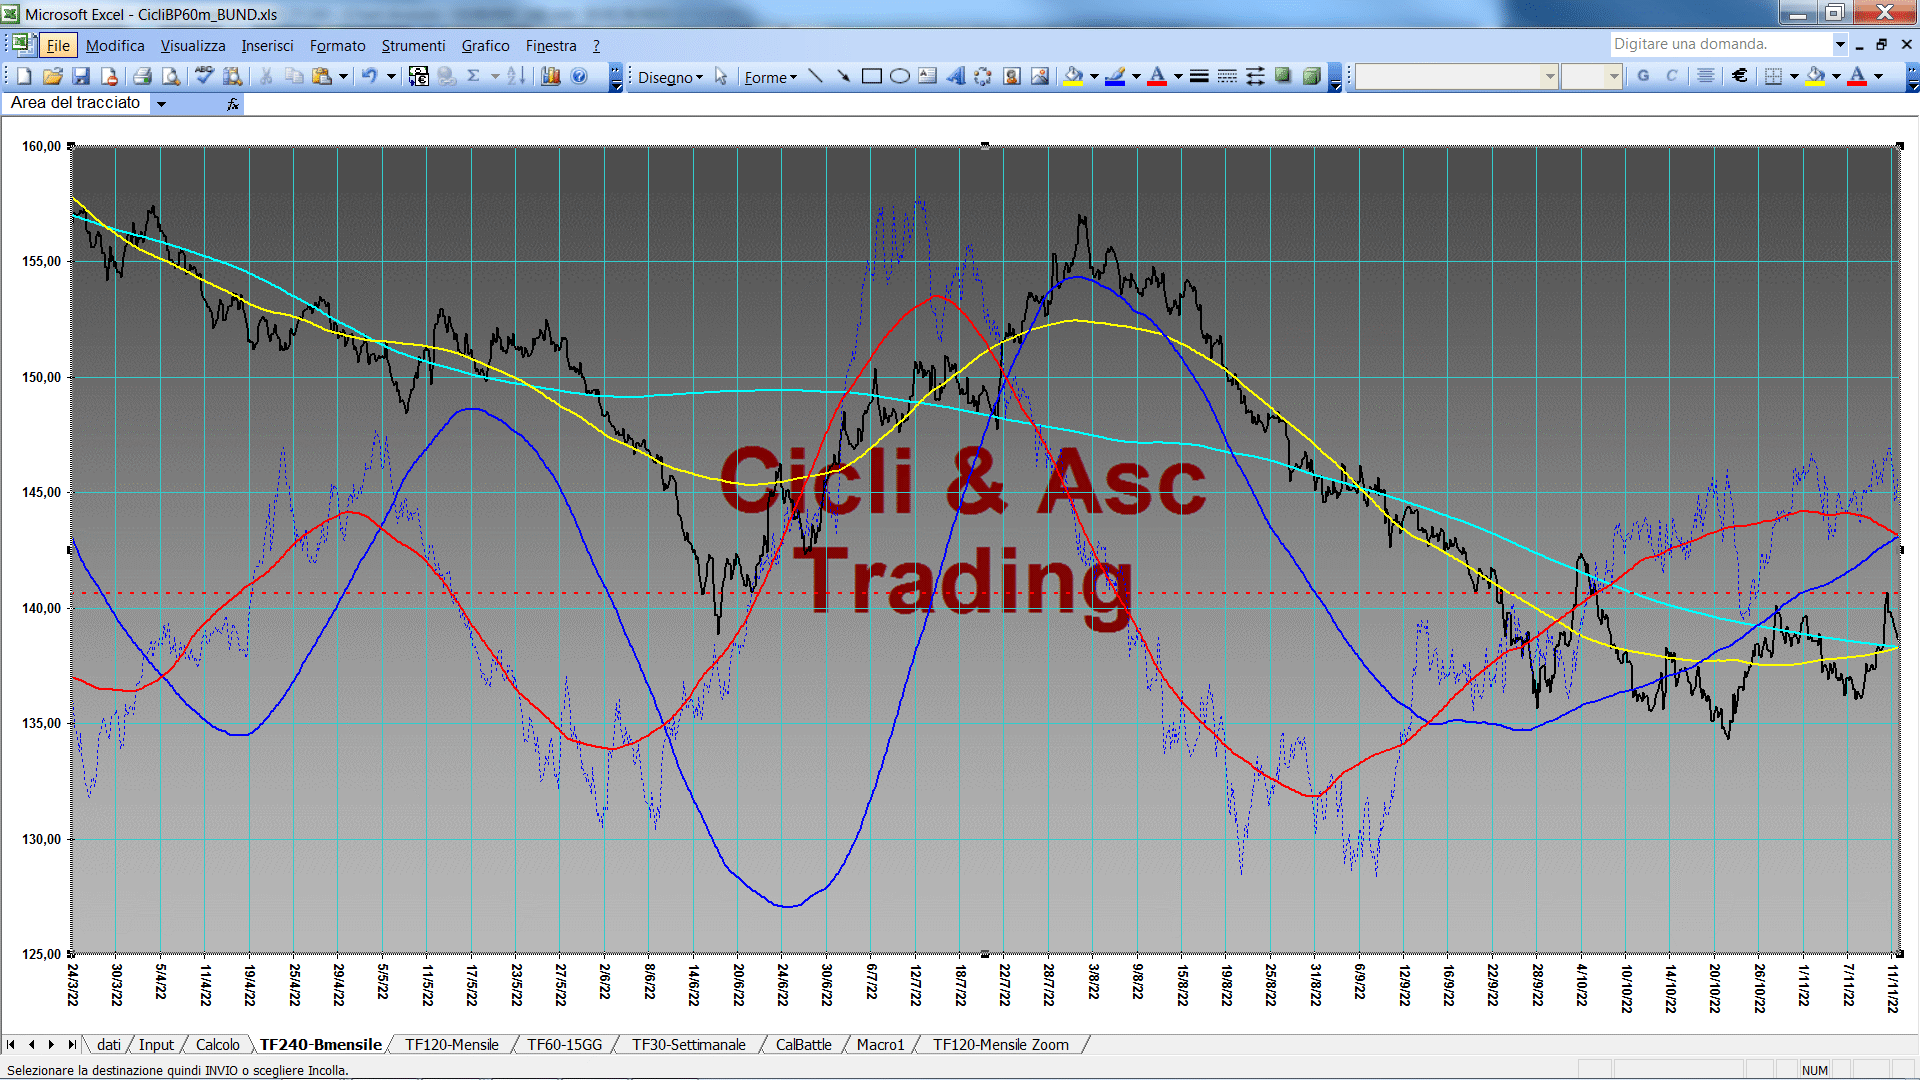Insert Clip Art
This screenshot has width=1920, height=1080.
(1012, 76)
